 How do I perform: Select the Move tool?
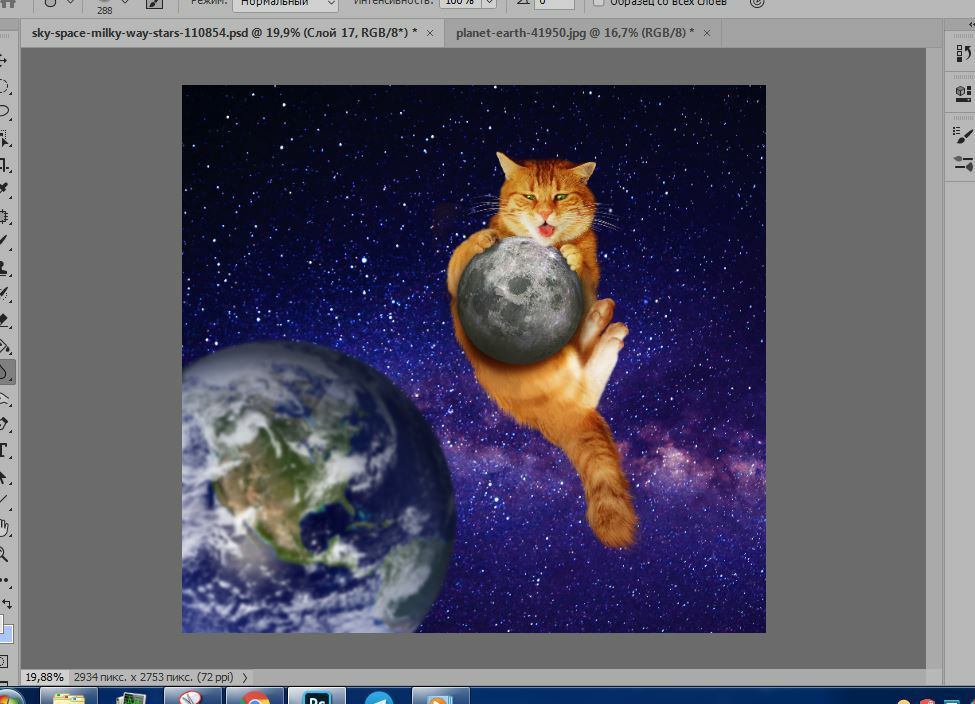tap(4, 59)
